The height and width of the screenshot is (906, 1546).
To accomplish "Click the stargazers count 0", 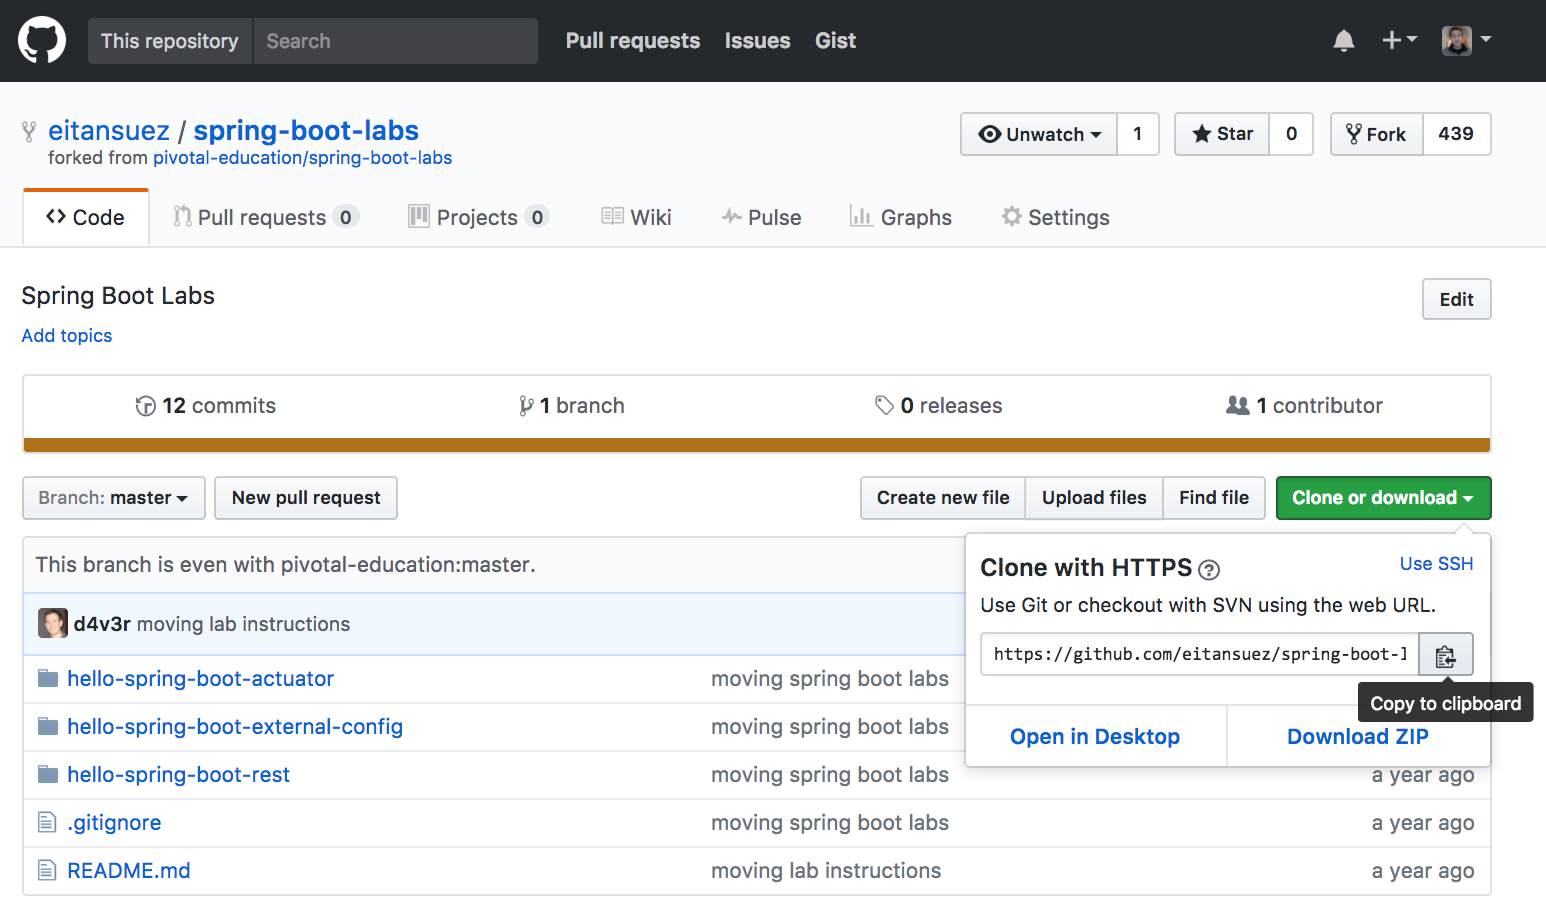I will click(1291, 134).
